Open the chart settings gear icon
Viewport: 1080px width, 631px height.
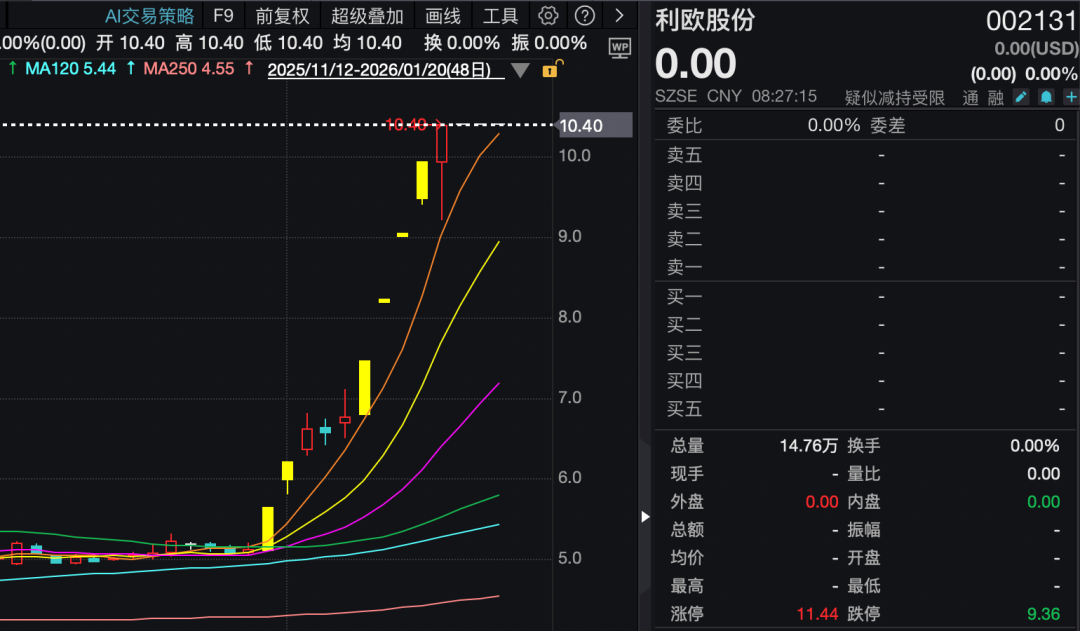pos(547,15)
